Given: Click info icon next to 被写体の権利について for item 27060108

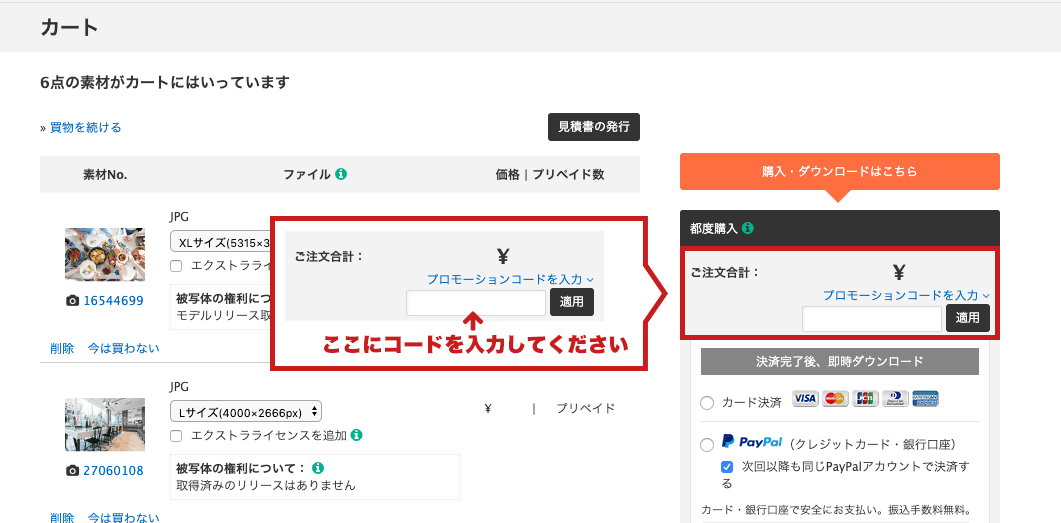Looking at the screenshot, I should coord(318,468).
